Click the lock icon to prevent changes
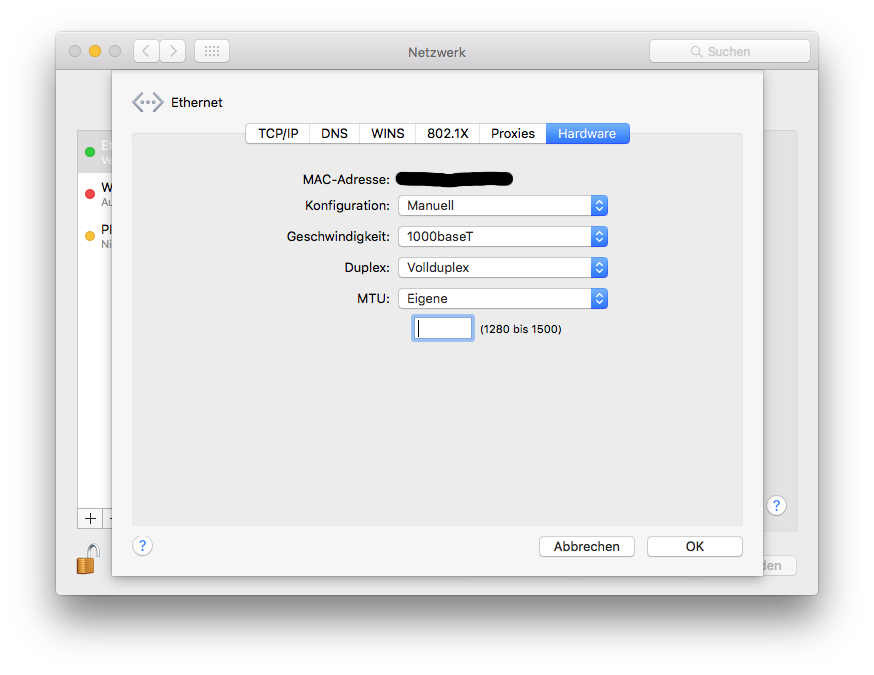 pos(88,559)
